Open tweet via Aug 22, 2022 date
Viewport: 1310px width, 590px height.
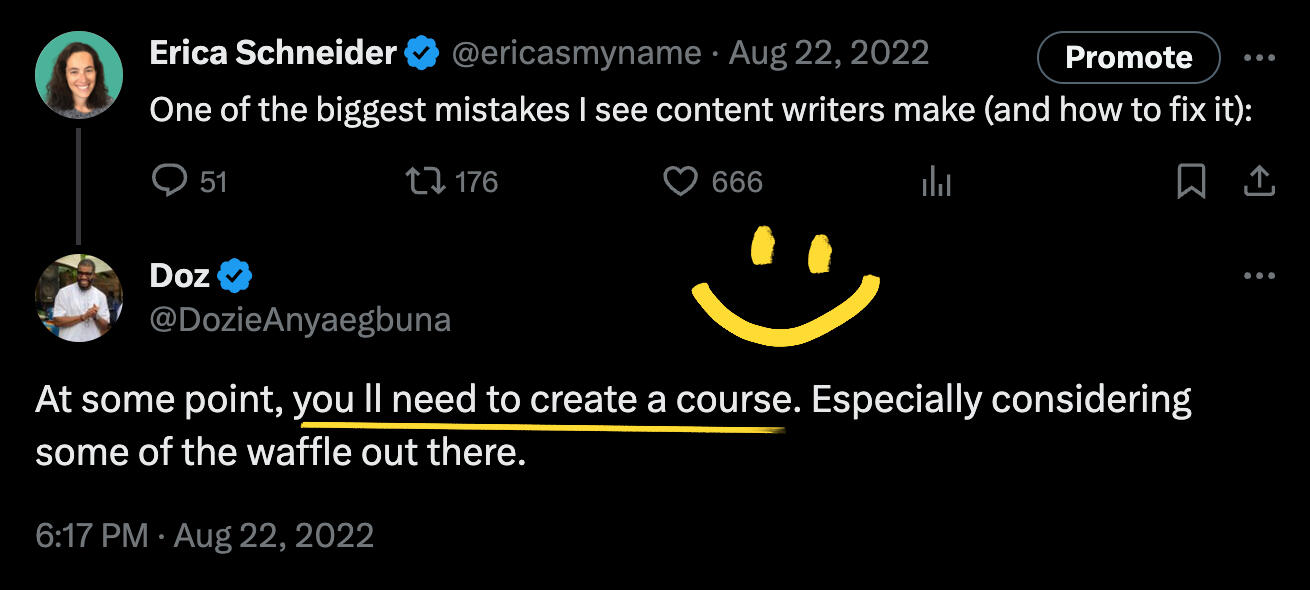click(829, 54)
